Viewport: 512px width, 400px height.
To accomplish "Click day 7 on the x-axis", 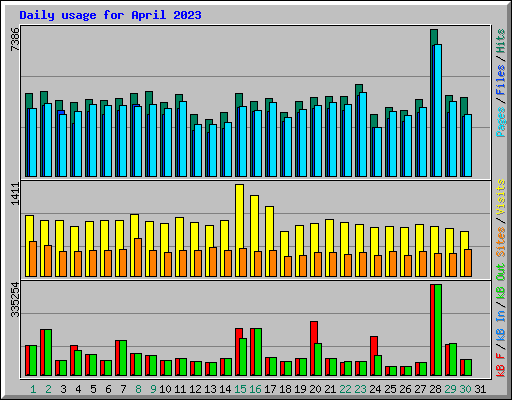I will pyautogui.click(x=123, y=389).
